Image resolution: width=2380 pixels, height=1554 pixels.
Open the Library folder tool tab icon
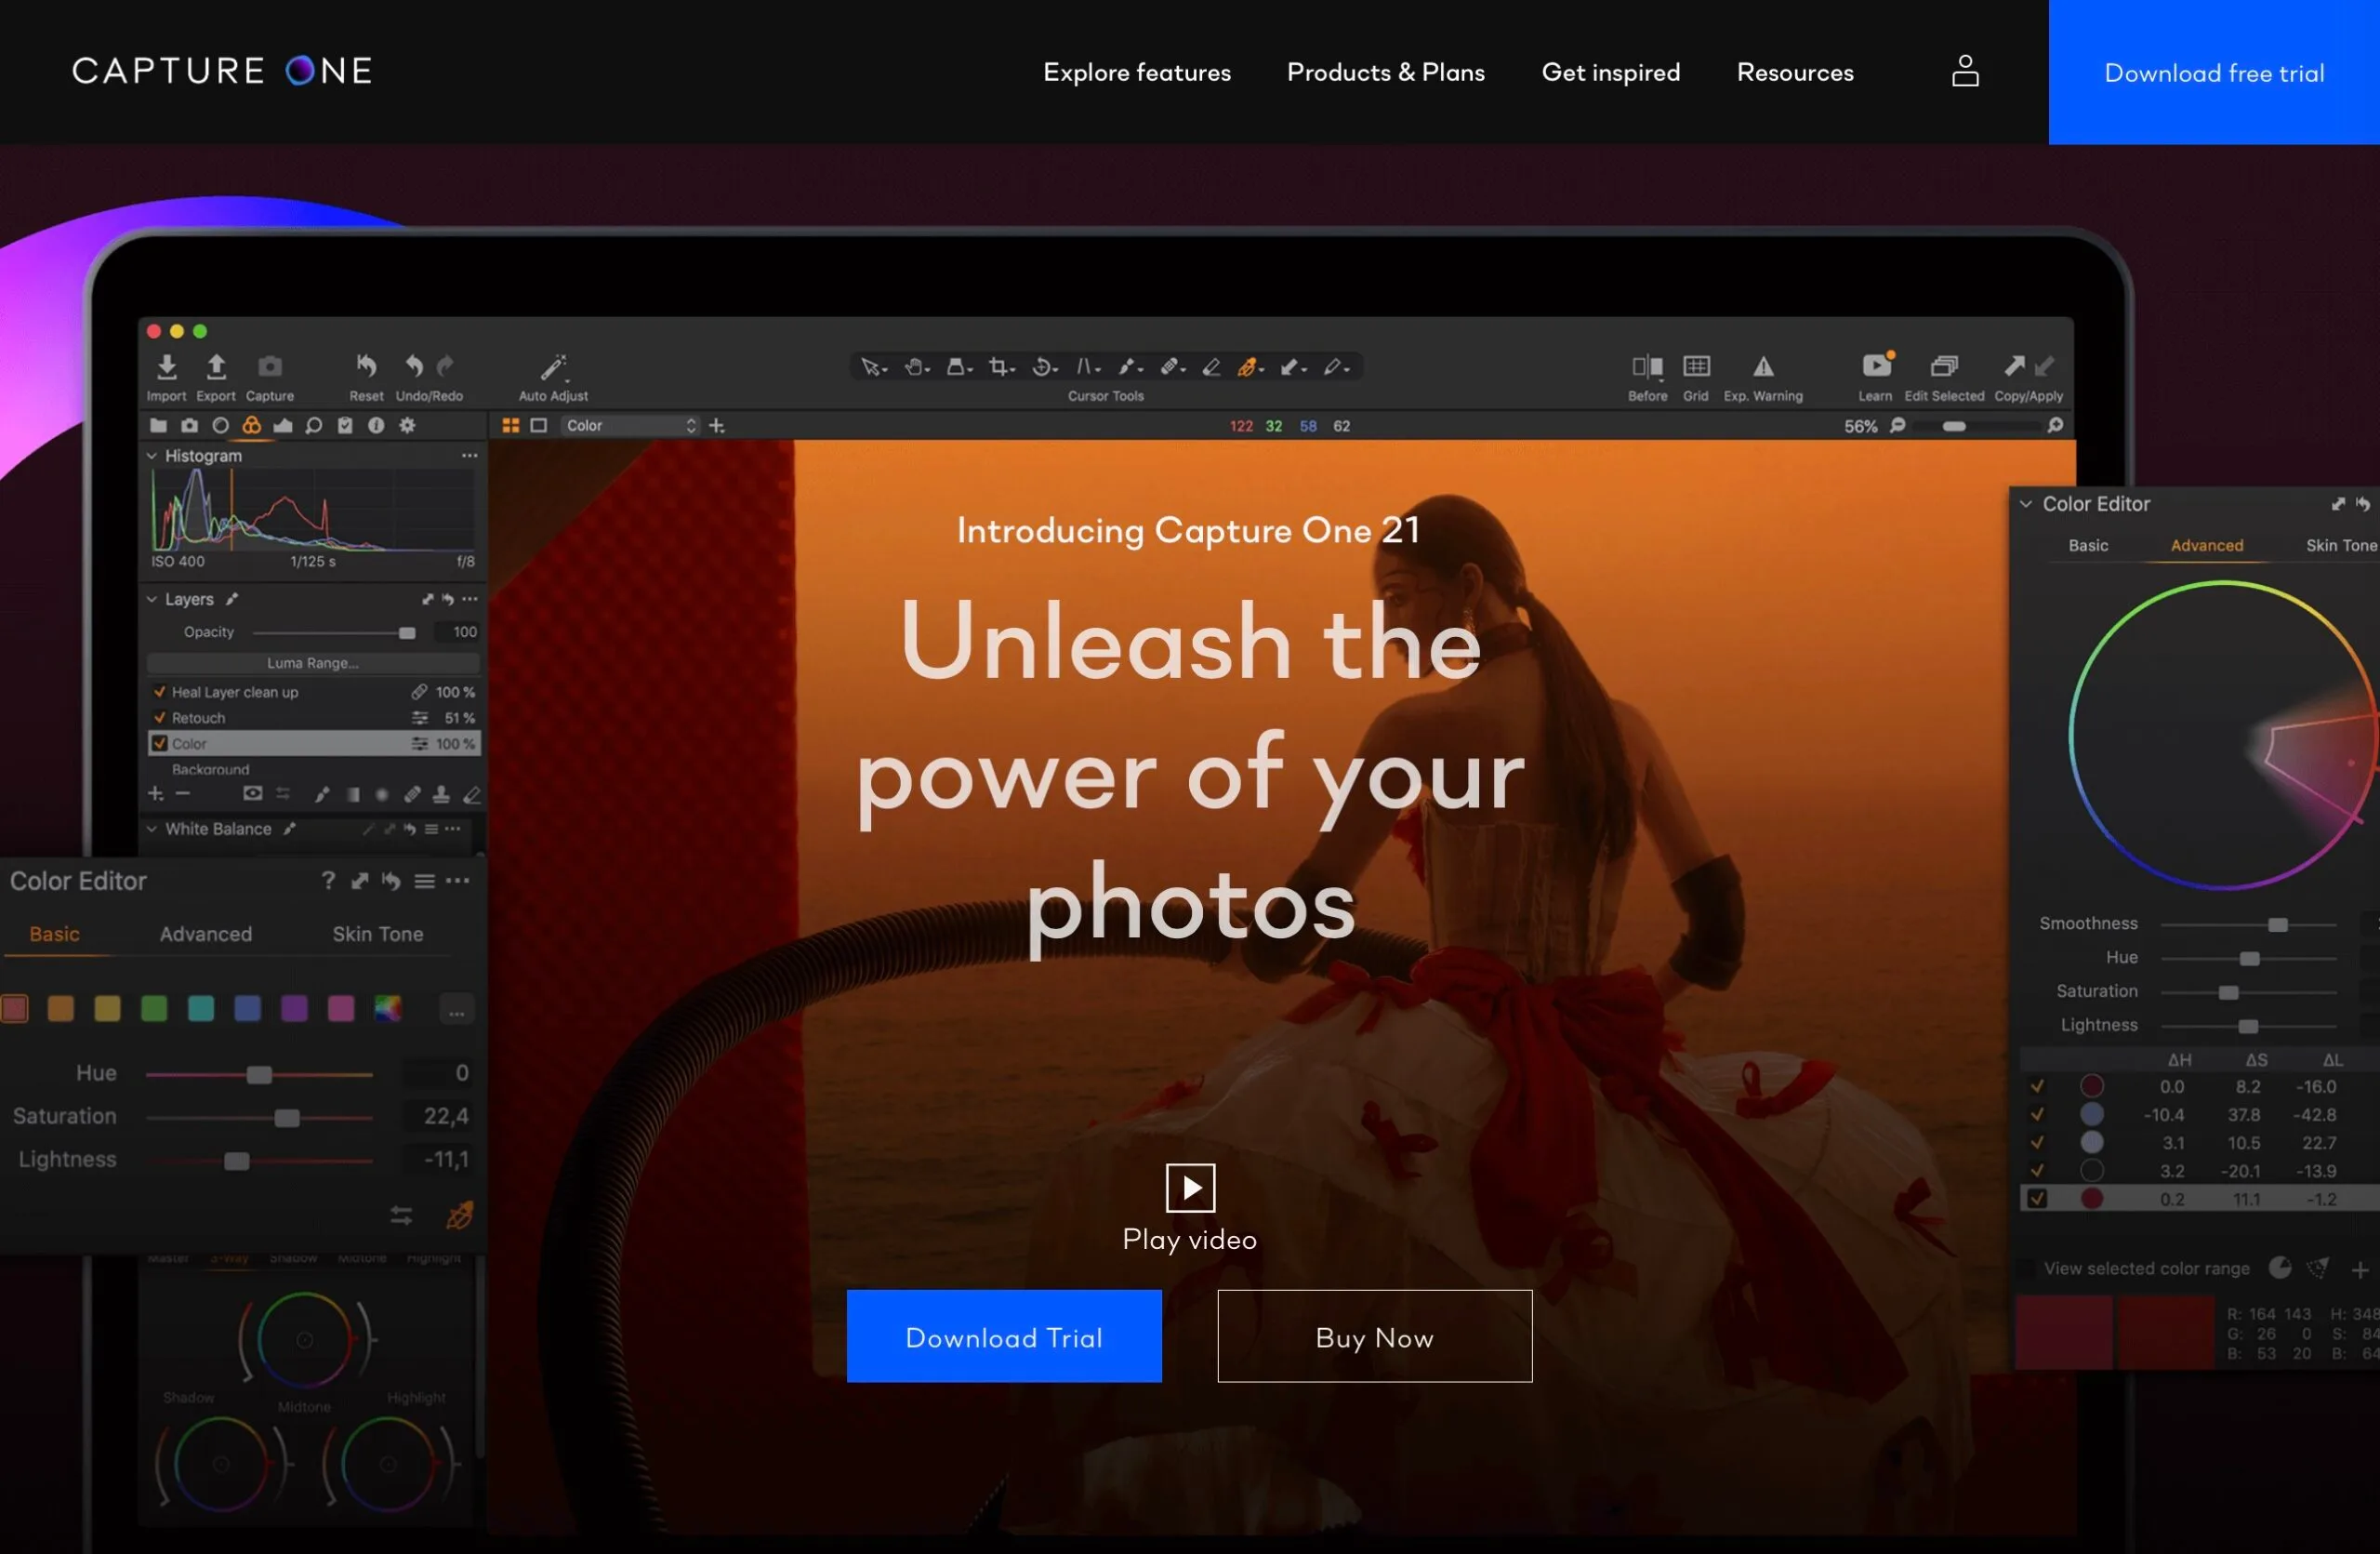click(x=158, y=425)
